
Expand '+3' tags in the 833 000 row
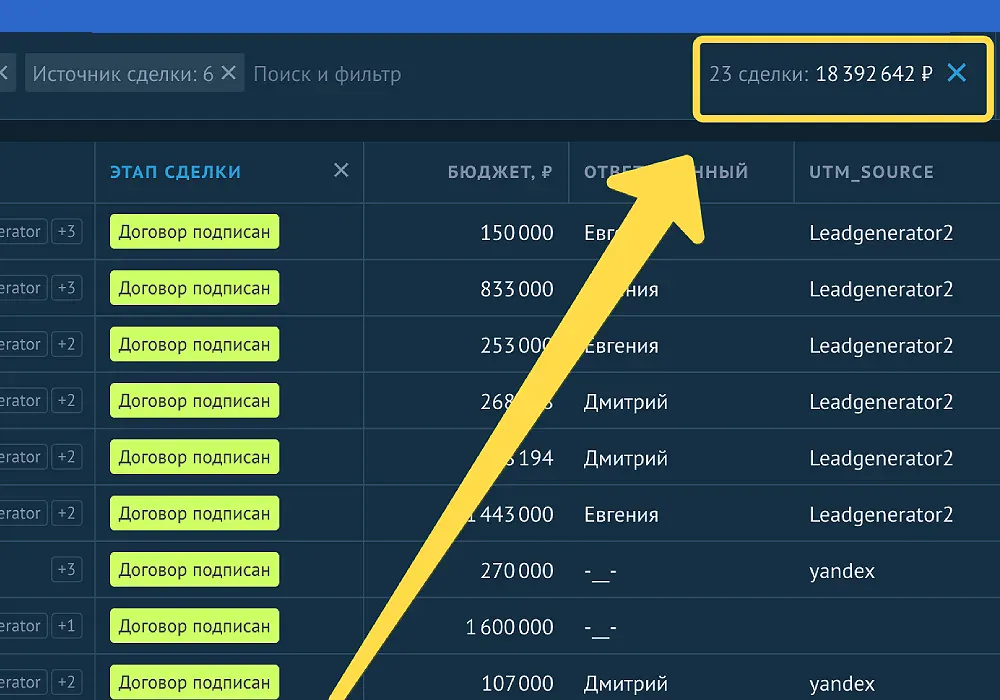point(66,288)
